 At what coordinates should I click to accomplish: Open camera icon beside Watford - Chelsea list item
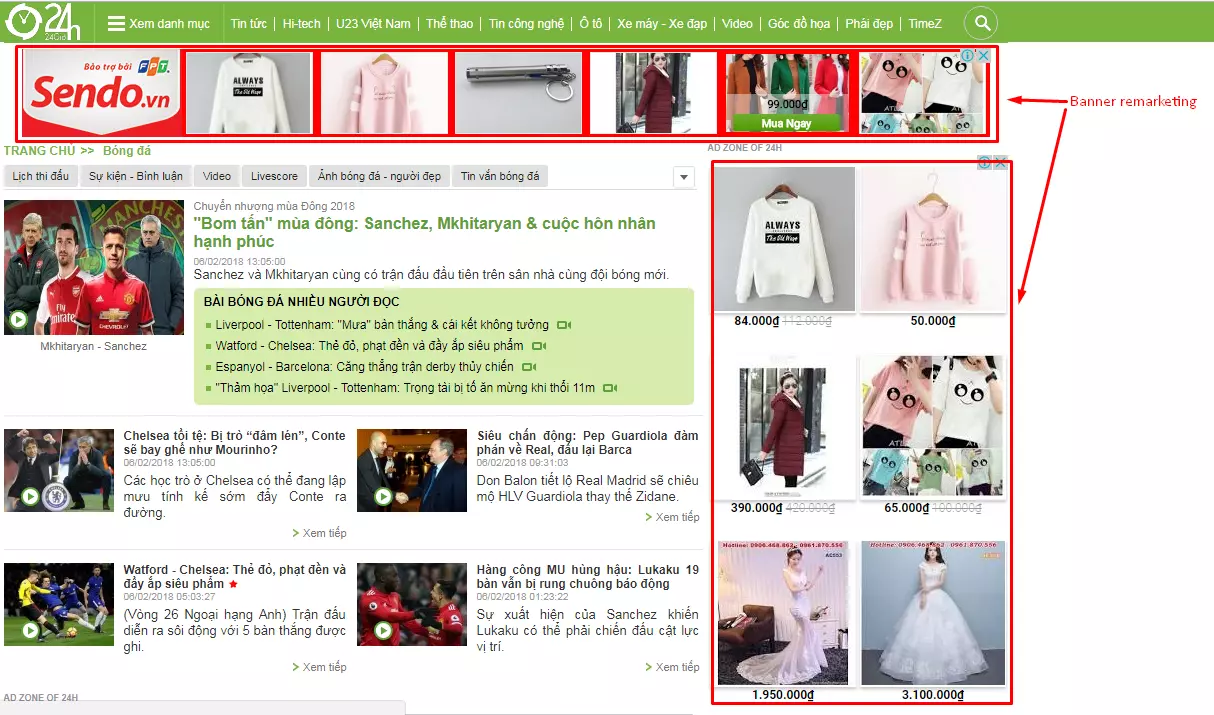pyautogui.click(x=540, y=346)
